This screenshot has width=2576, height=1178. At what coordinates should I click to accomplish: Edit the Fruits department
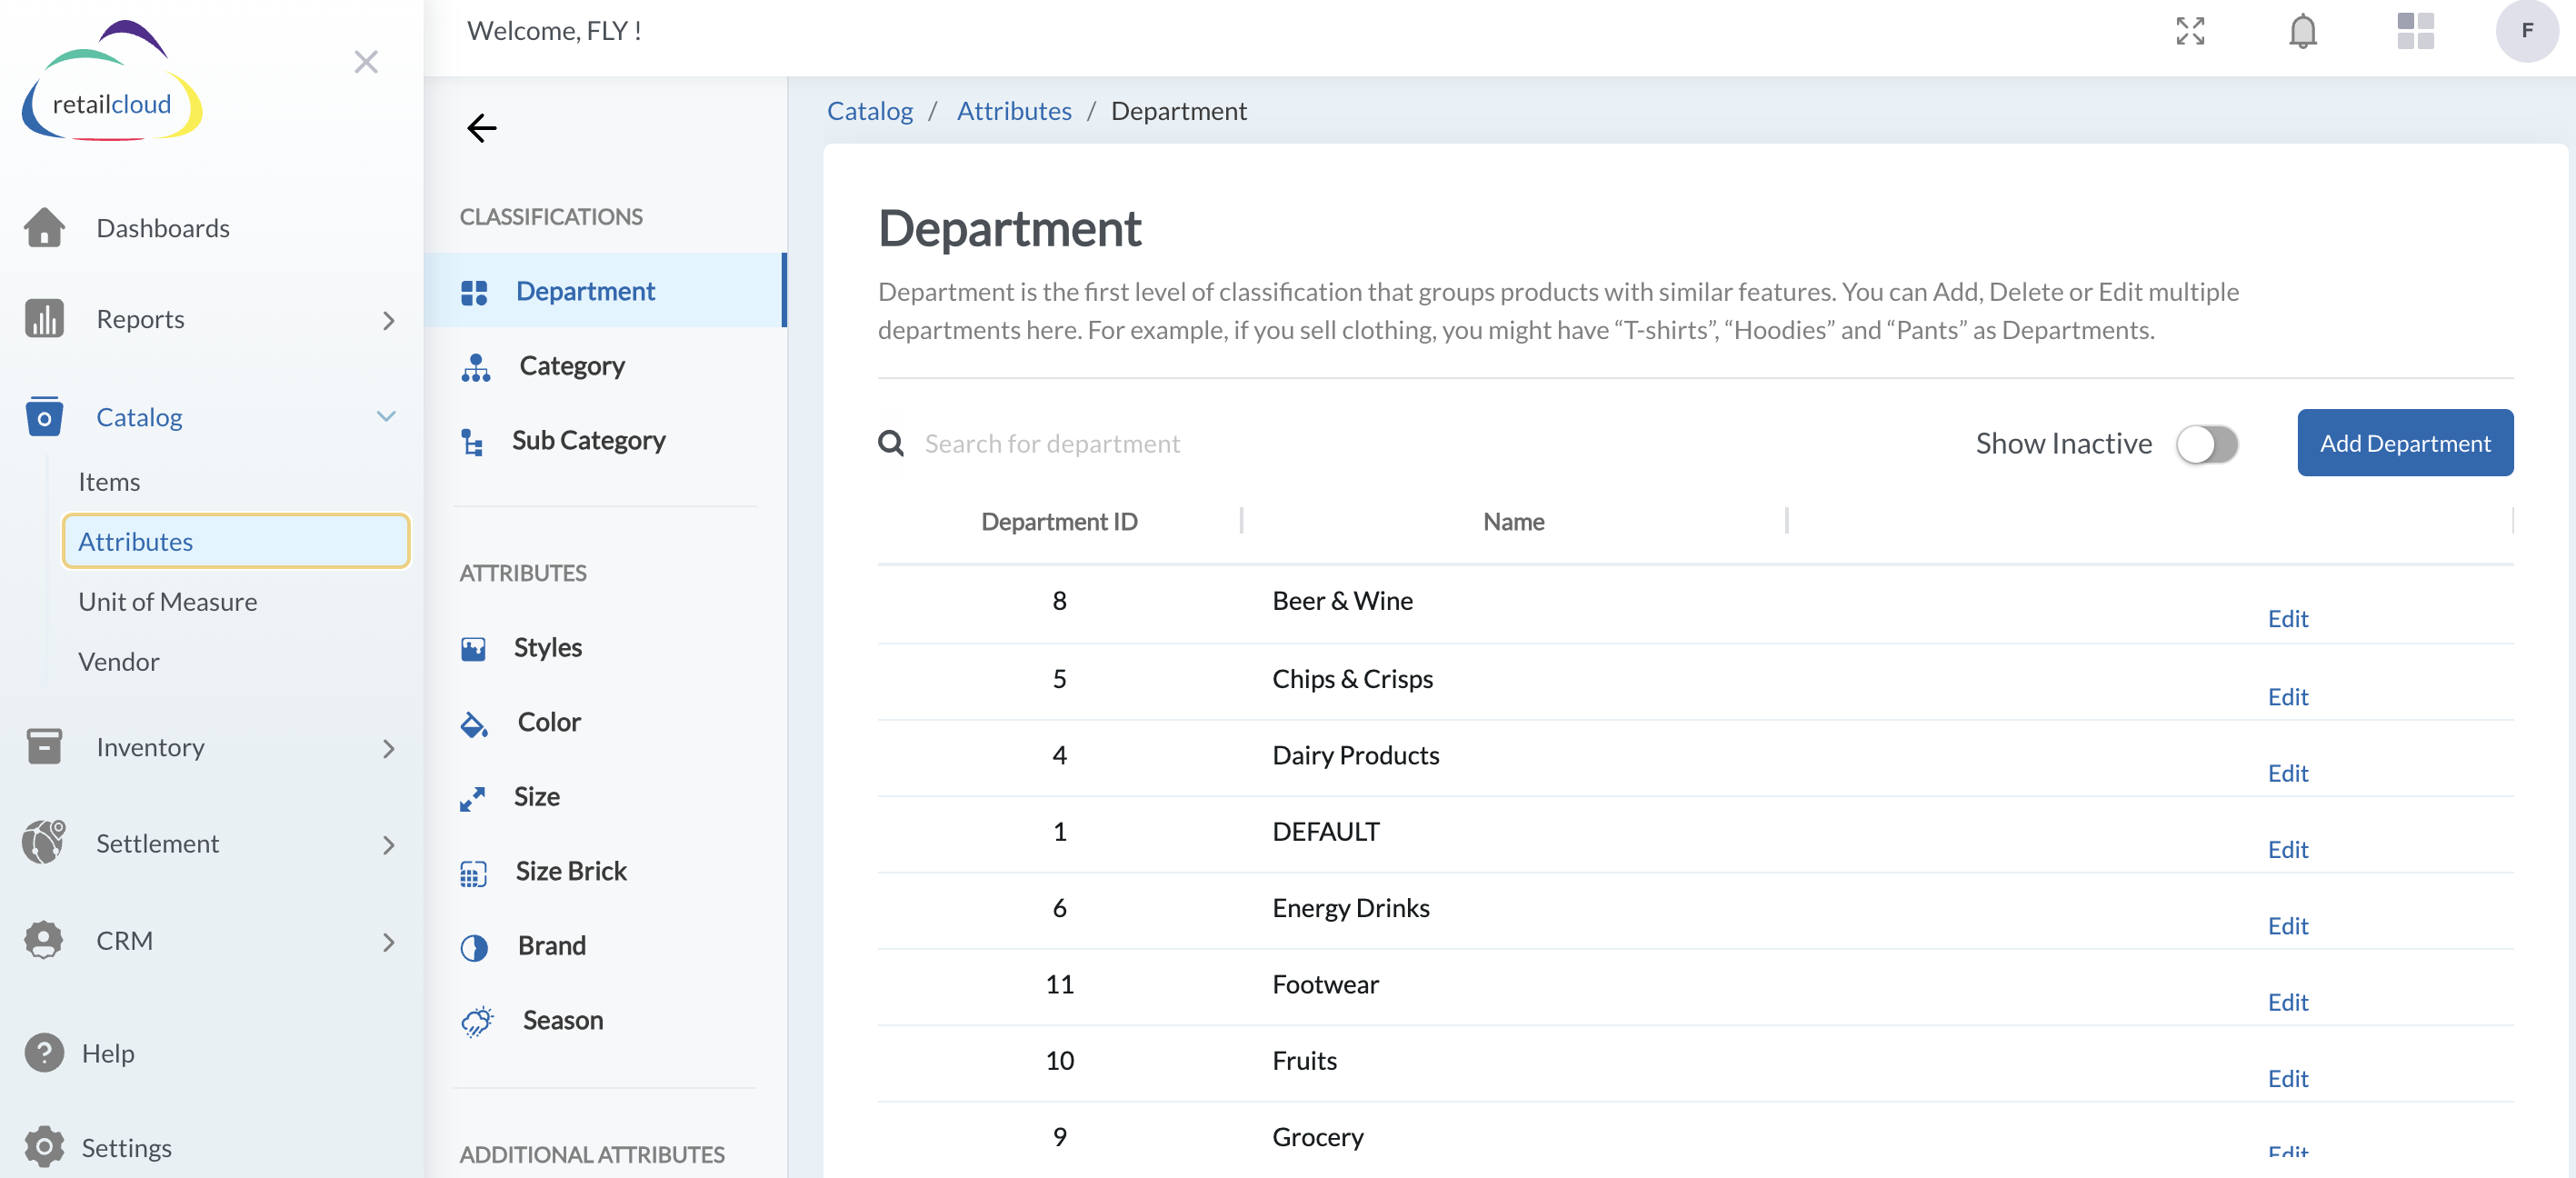coord(2287,1078)
